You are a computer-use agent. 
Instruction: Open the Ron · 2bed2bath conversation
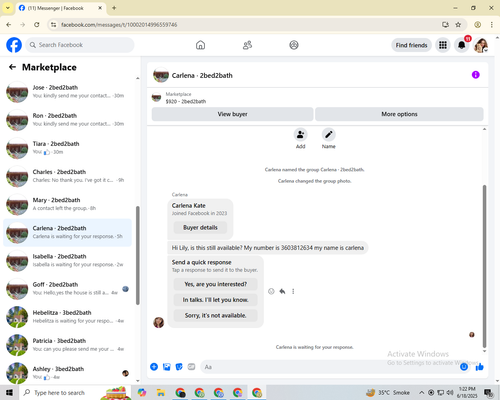pyautogui.click(x=67, y=120)
